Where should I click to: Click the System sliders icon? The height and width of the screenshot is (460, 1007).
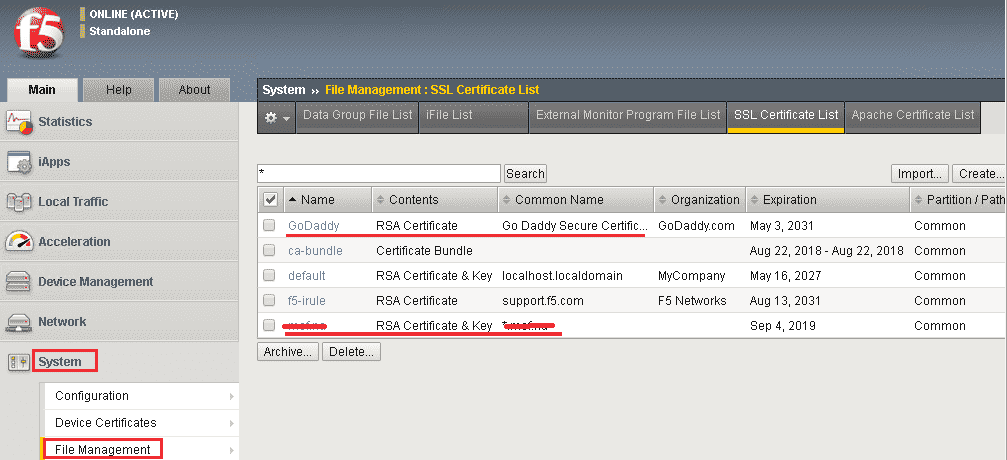(19, 362)
